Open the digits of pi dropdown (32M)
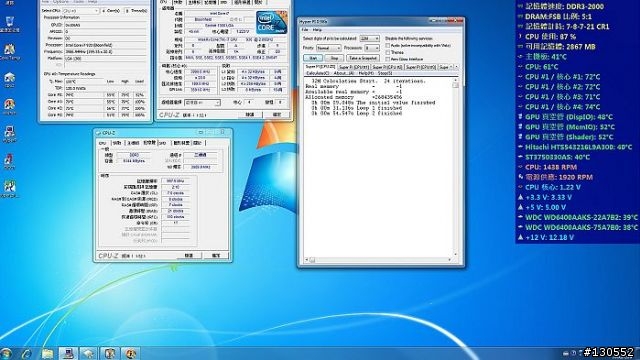 point(370,38)
